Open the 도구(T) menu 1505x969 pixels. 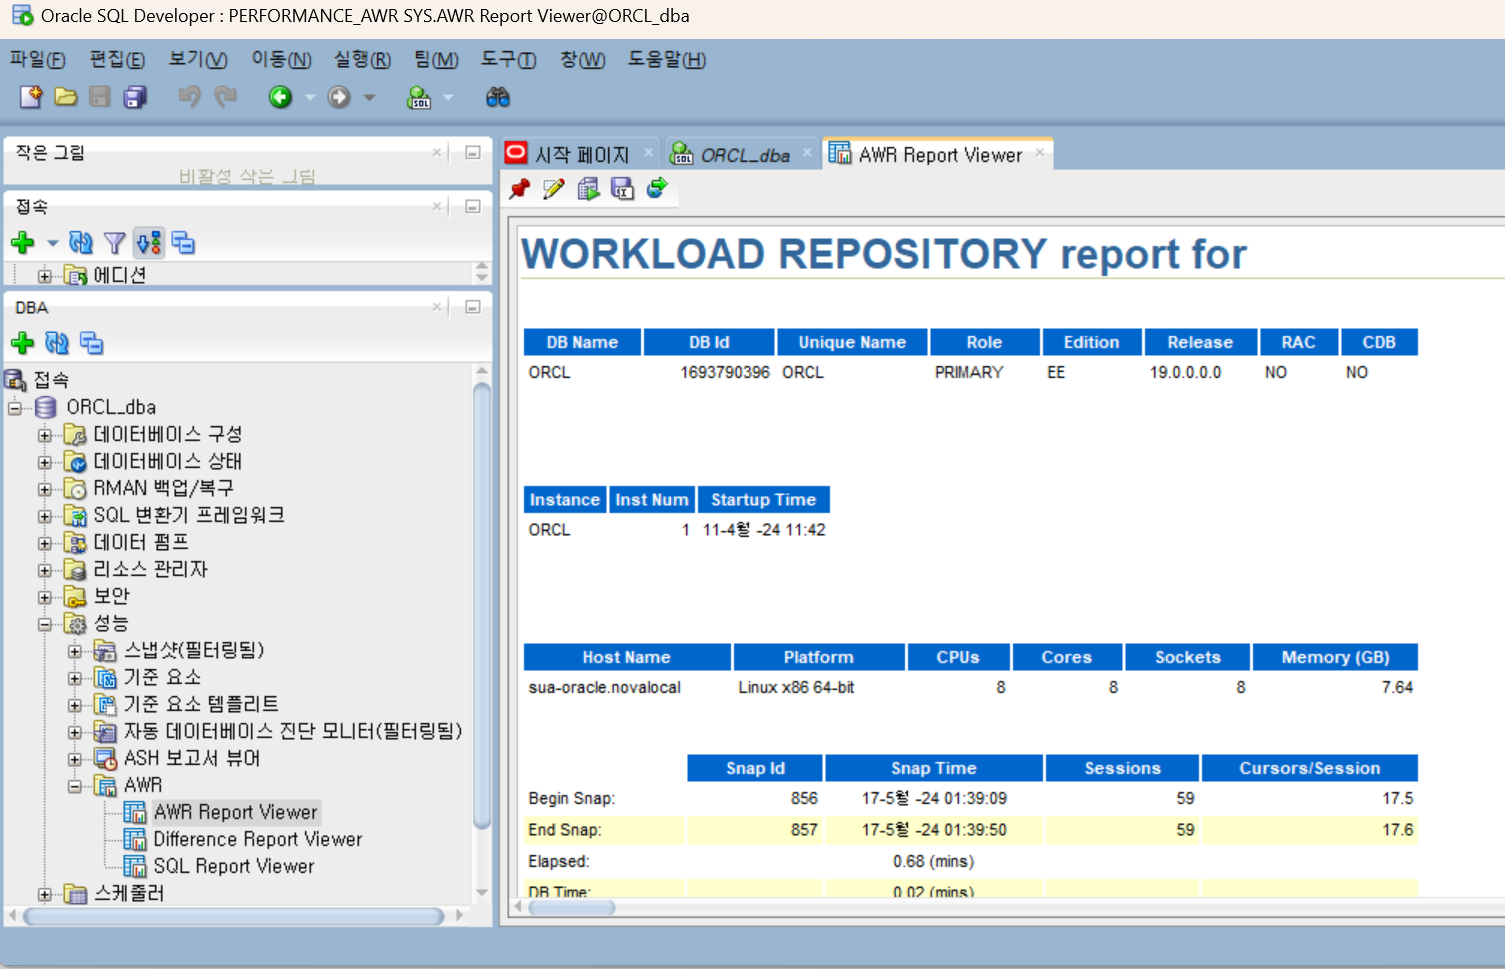[509, 60]
